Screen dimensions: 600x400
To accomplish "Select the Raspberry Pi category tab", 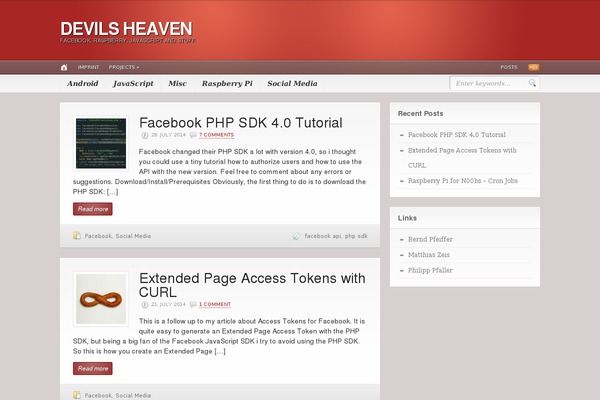I will tap(227, 83).
